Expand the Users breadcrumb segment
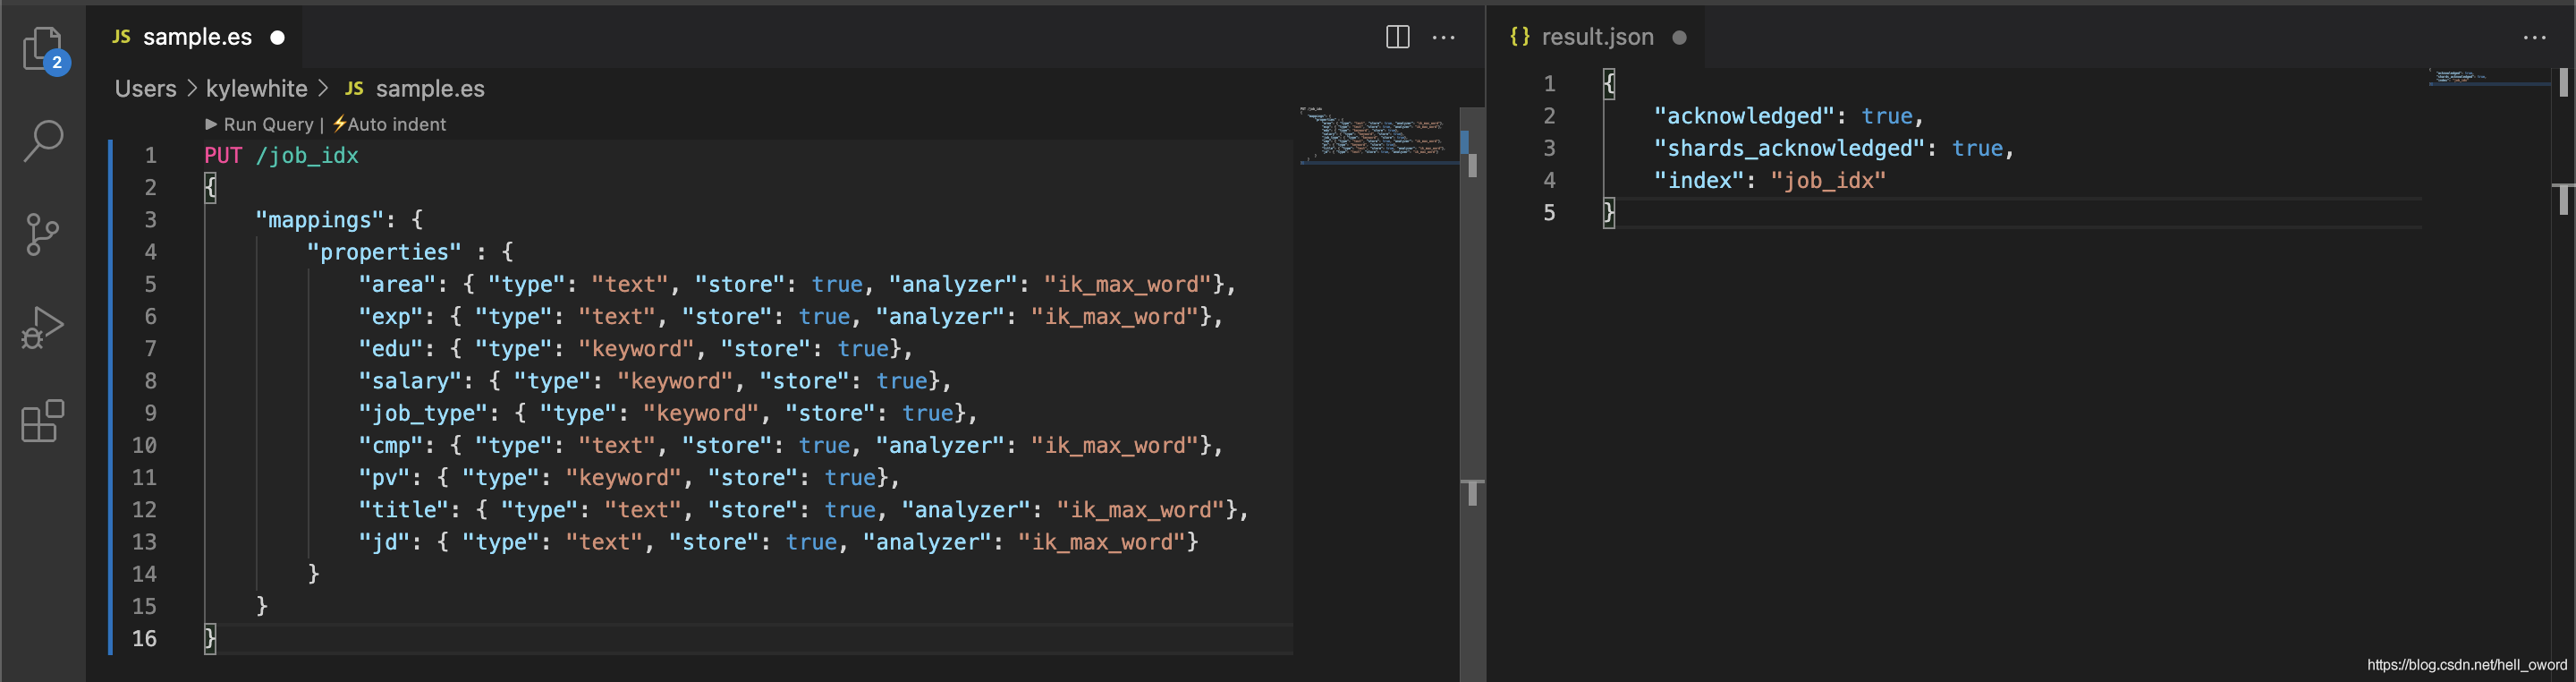This screenshot has width=2576, height=682. click(145, 88)
